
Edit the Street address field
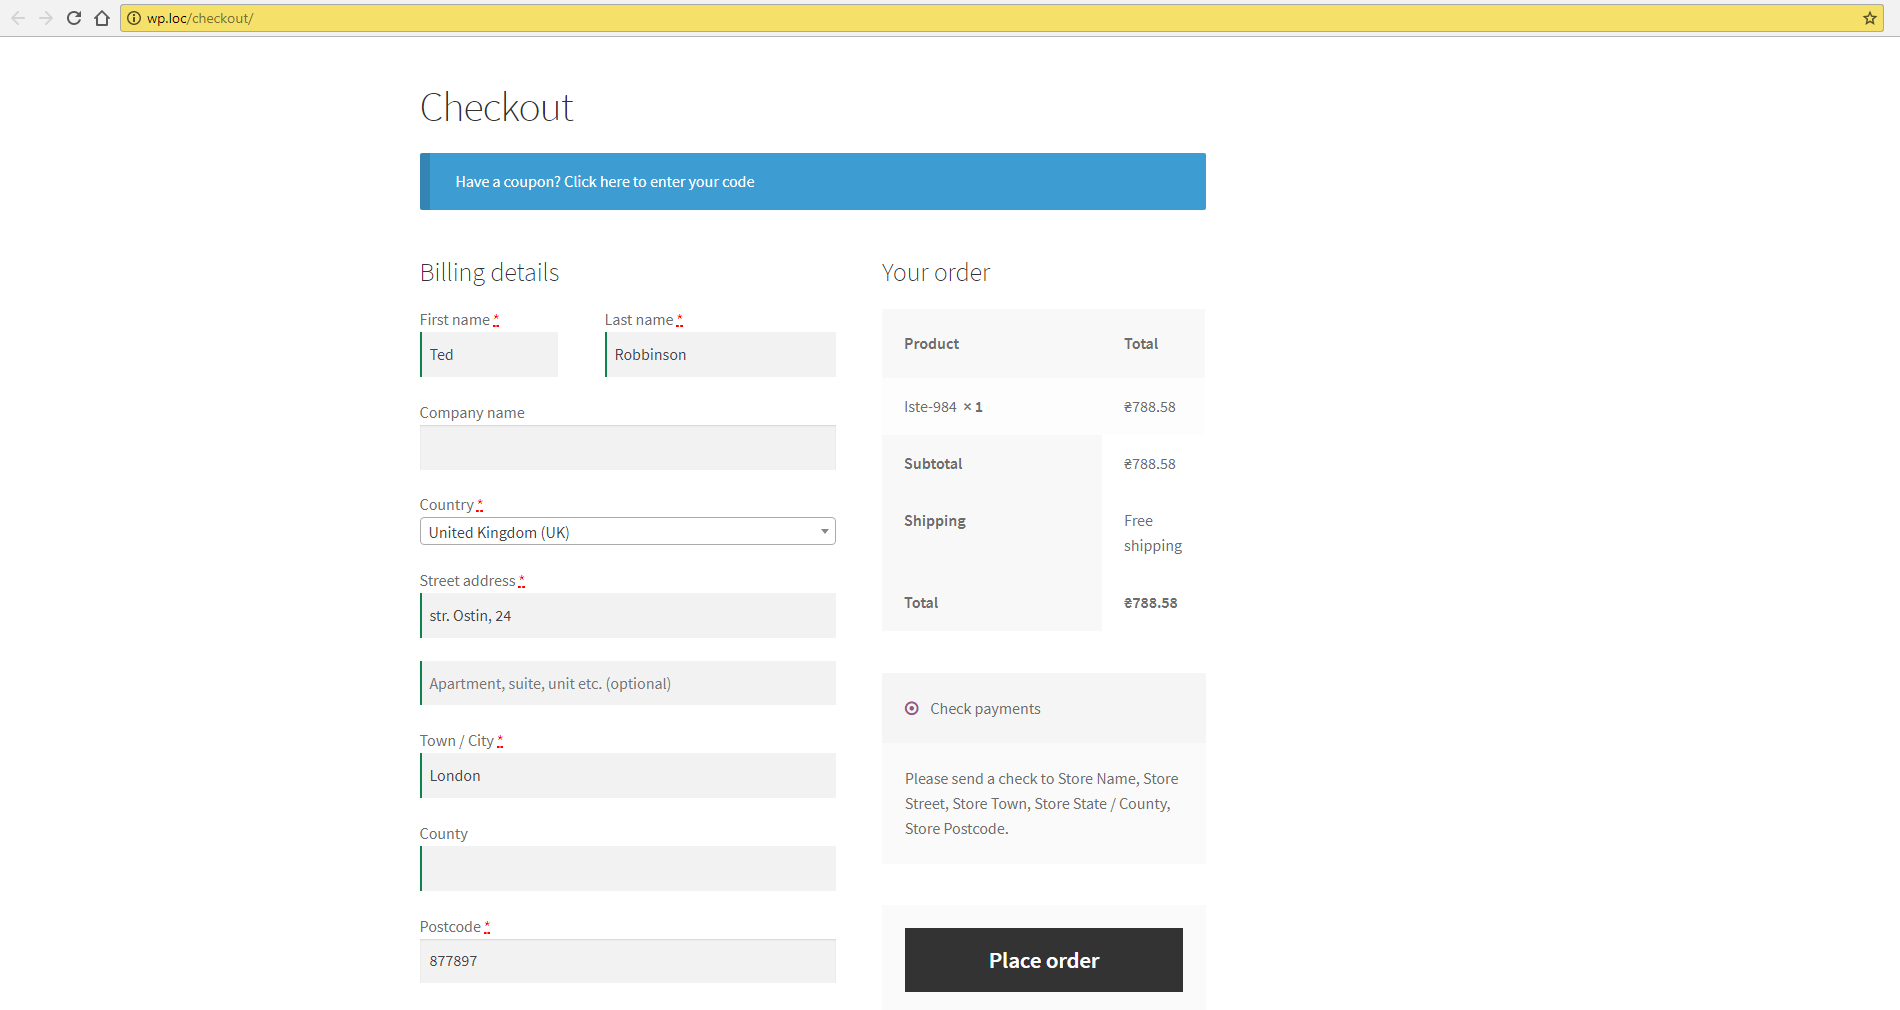tap(628, 616)
